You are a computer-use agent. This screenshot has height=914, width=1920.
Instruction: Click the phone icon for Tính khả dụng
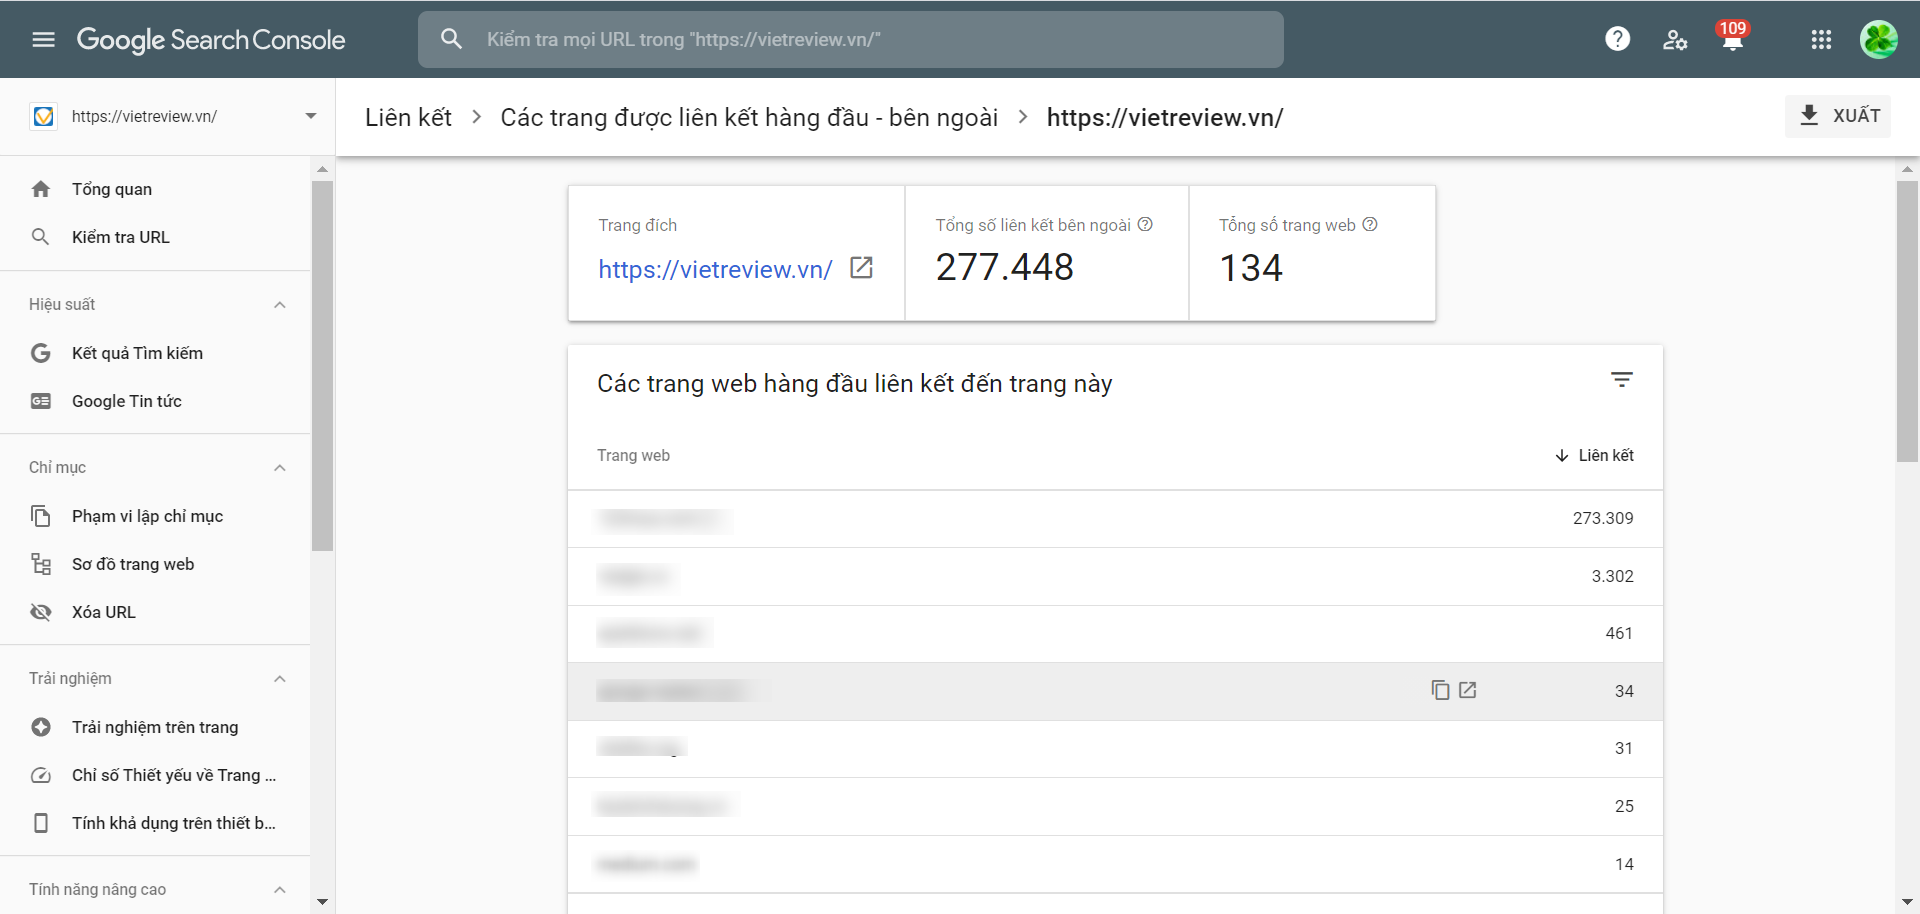(41, 823)
